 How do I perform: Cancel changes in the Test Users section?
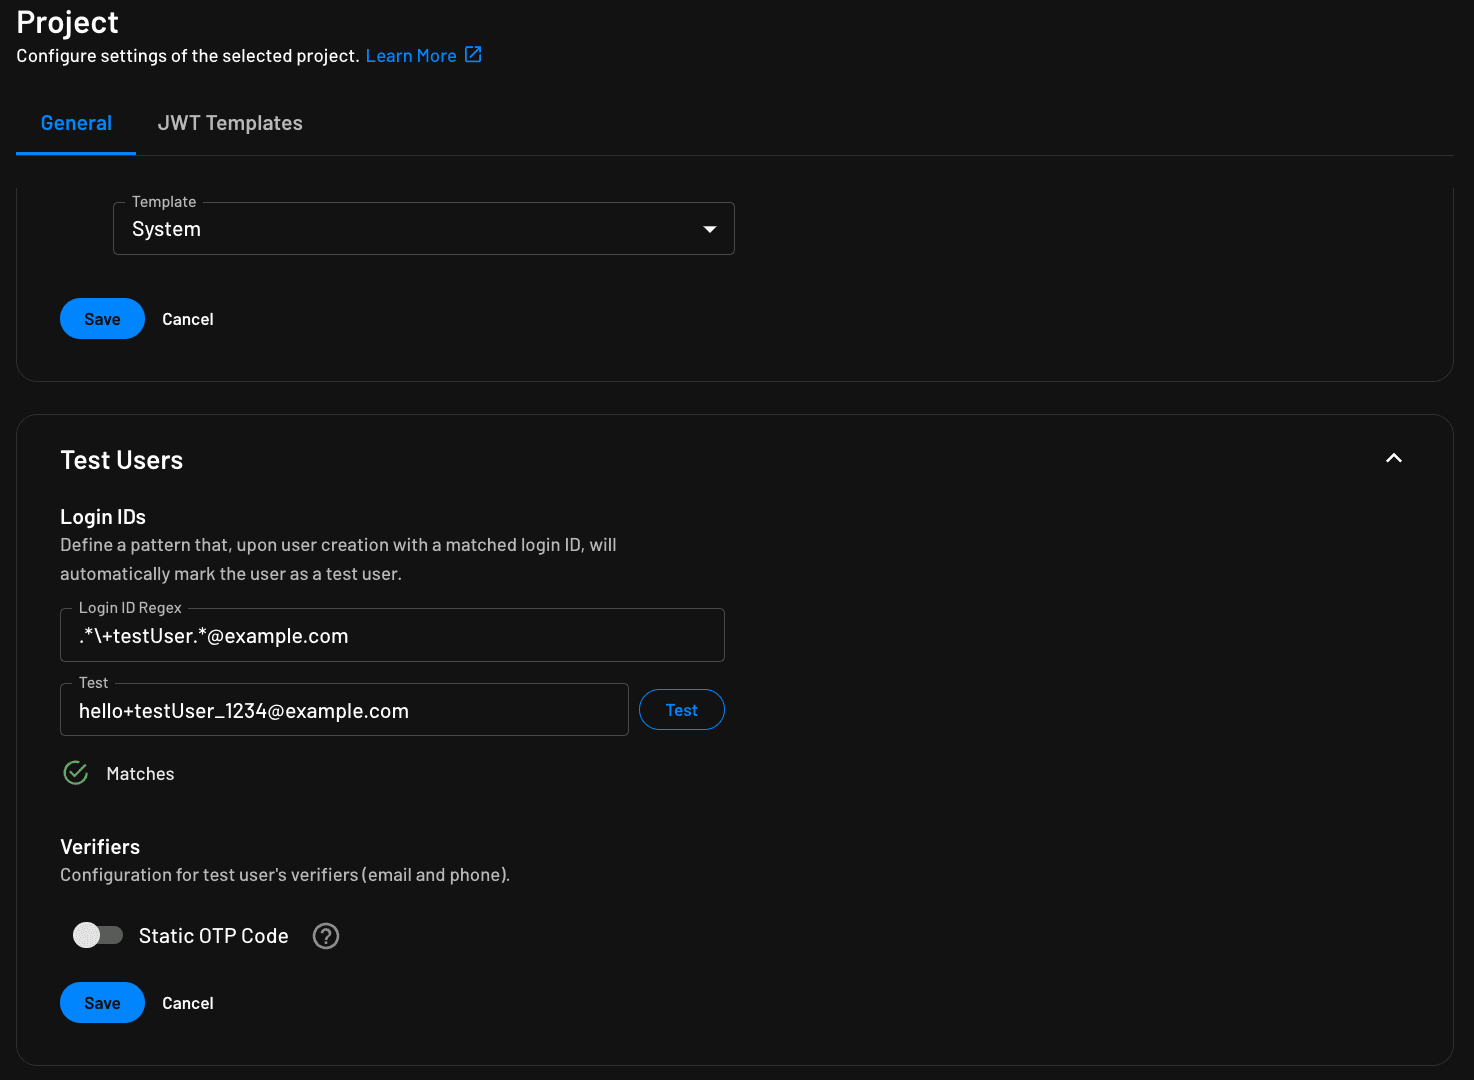(x=187, y=1002)
